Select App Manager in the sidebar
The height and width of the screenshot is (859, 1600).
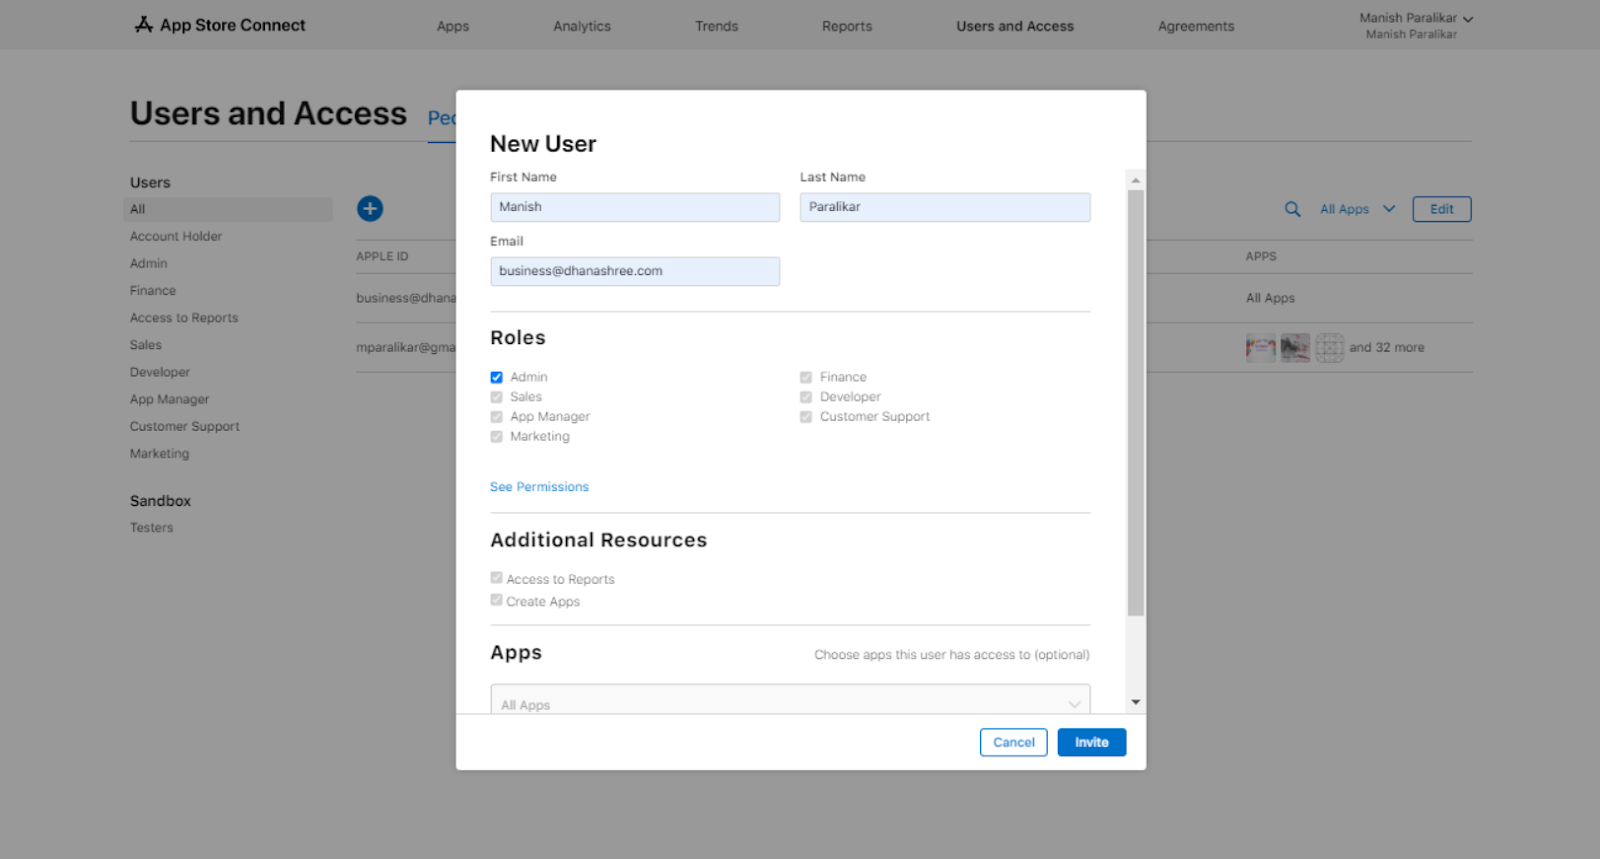coord(170,399)
